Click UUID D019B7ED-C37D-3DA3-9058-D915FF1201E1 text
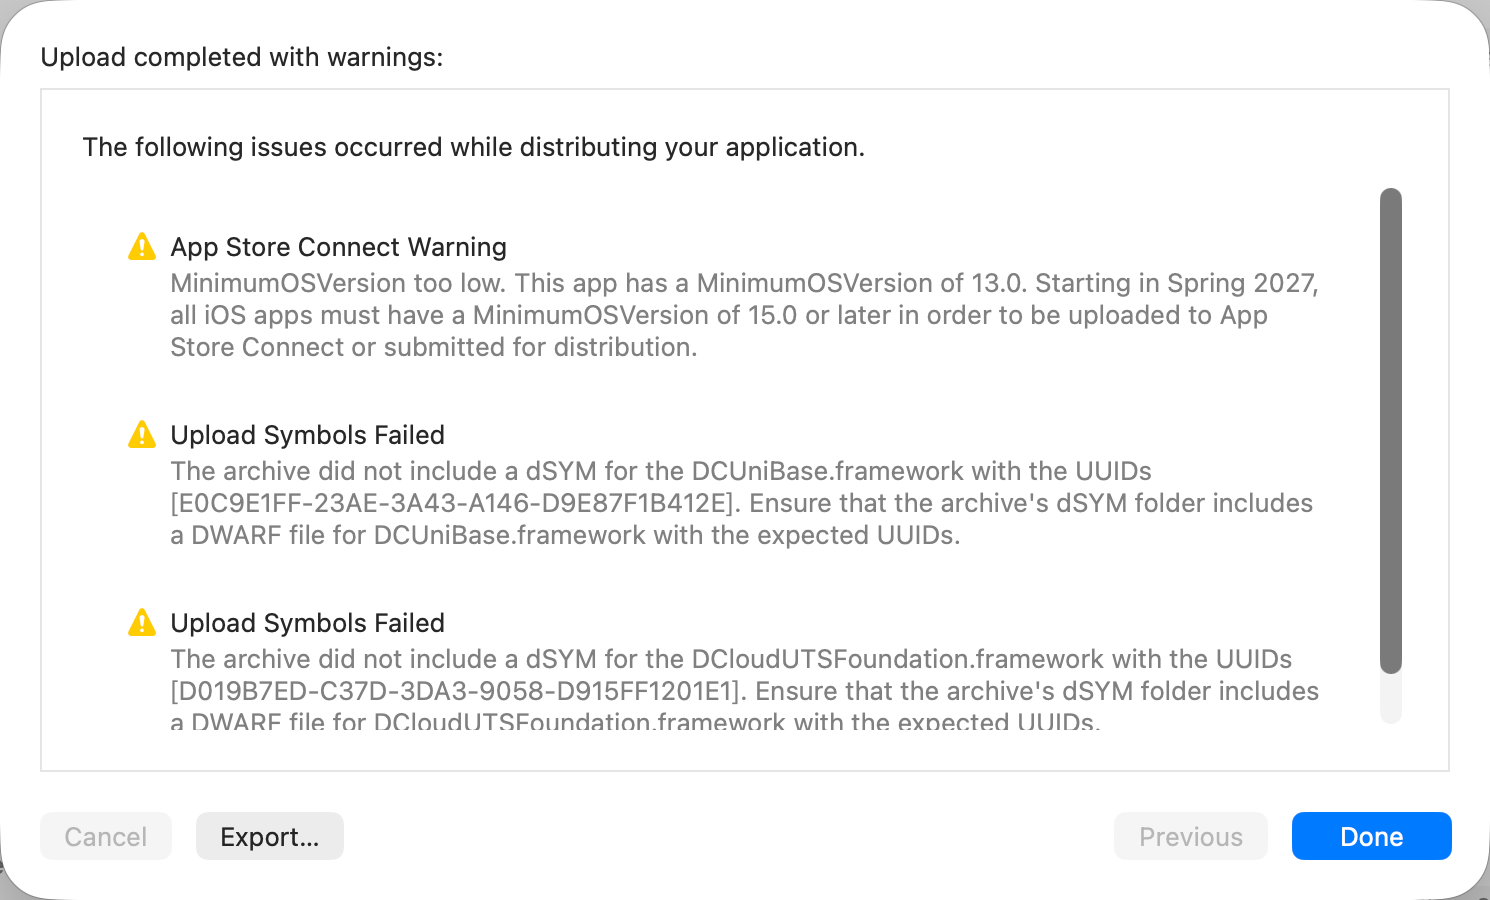Screen dimensions: 1490x900 tap(459, 691)
